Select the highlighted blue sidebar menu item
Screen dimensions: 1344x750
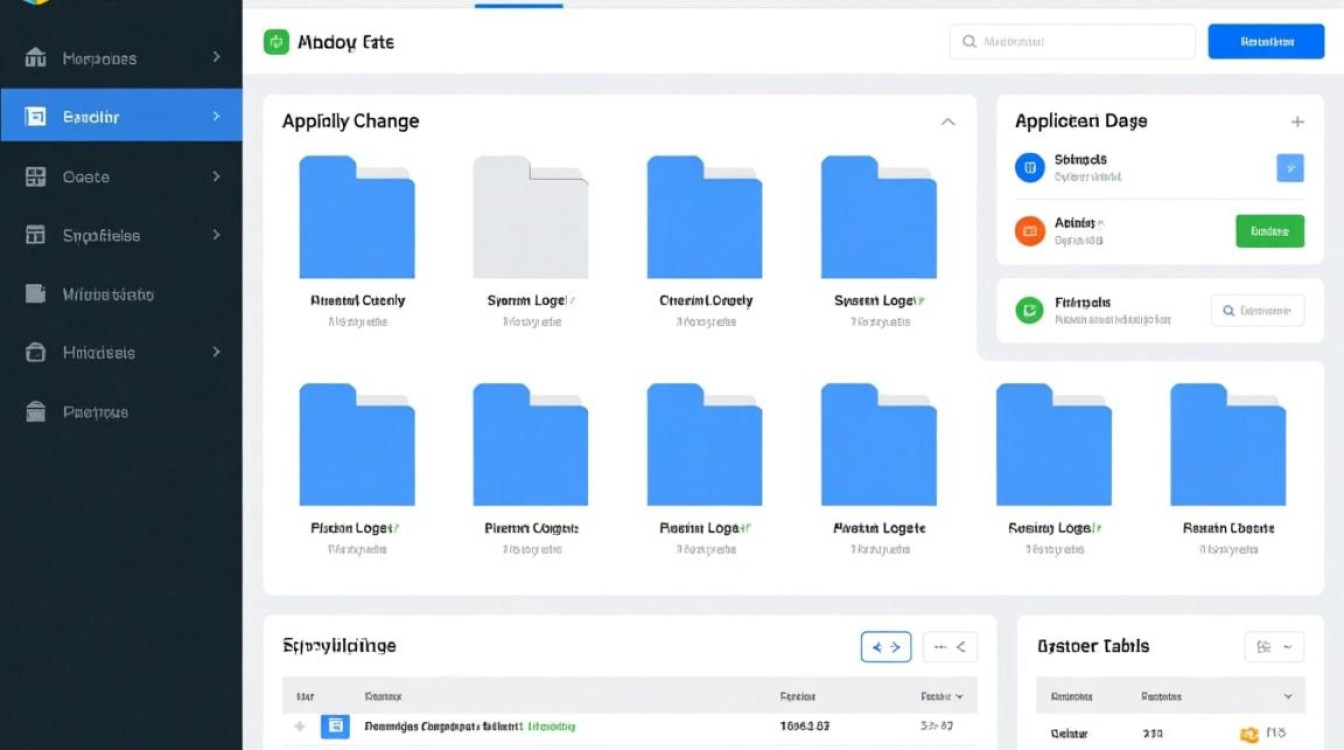click(x=120, y=117)
